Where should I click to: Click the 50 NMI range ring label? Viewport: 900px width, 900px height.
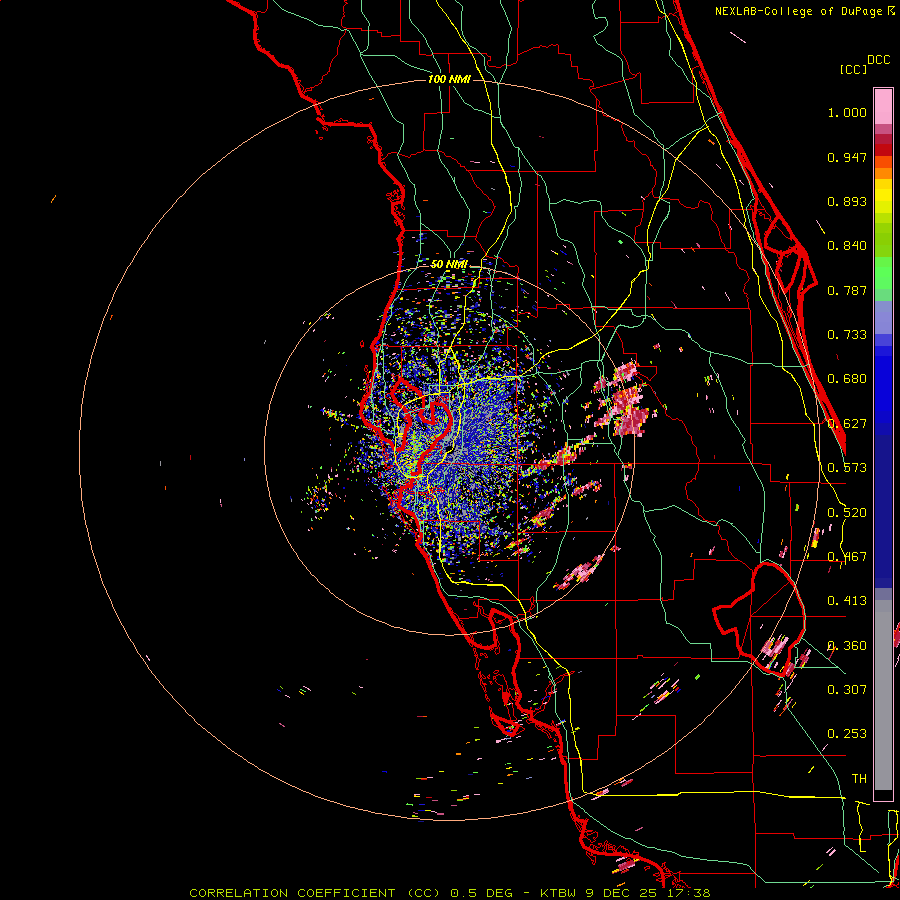click(x=449, y=265)
